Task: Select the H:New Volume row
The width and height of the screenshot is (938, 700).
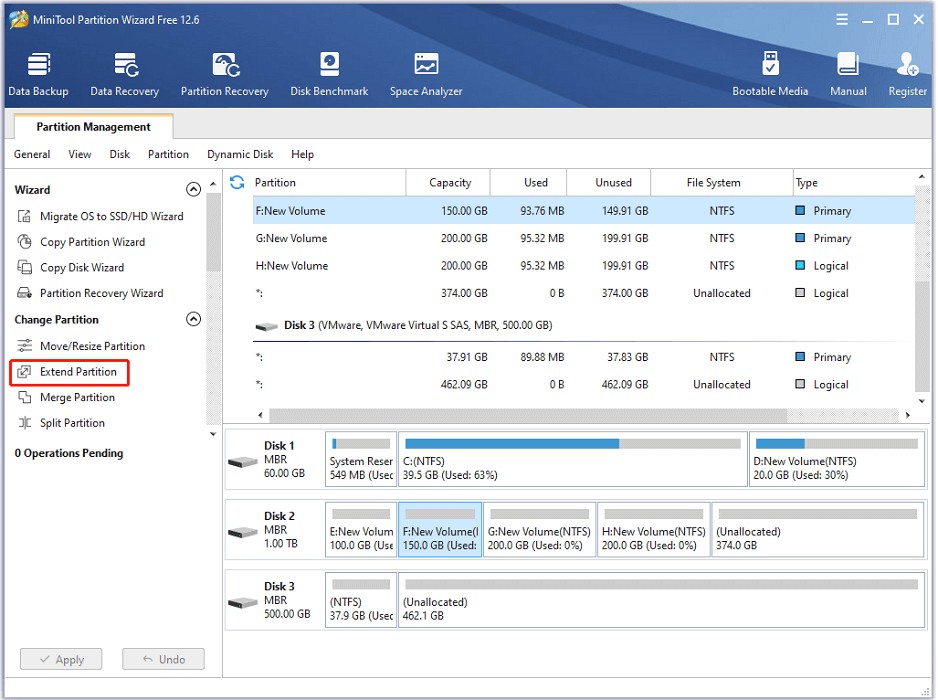Action: coord(584,266)
